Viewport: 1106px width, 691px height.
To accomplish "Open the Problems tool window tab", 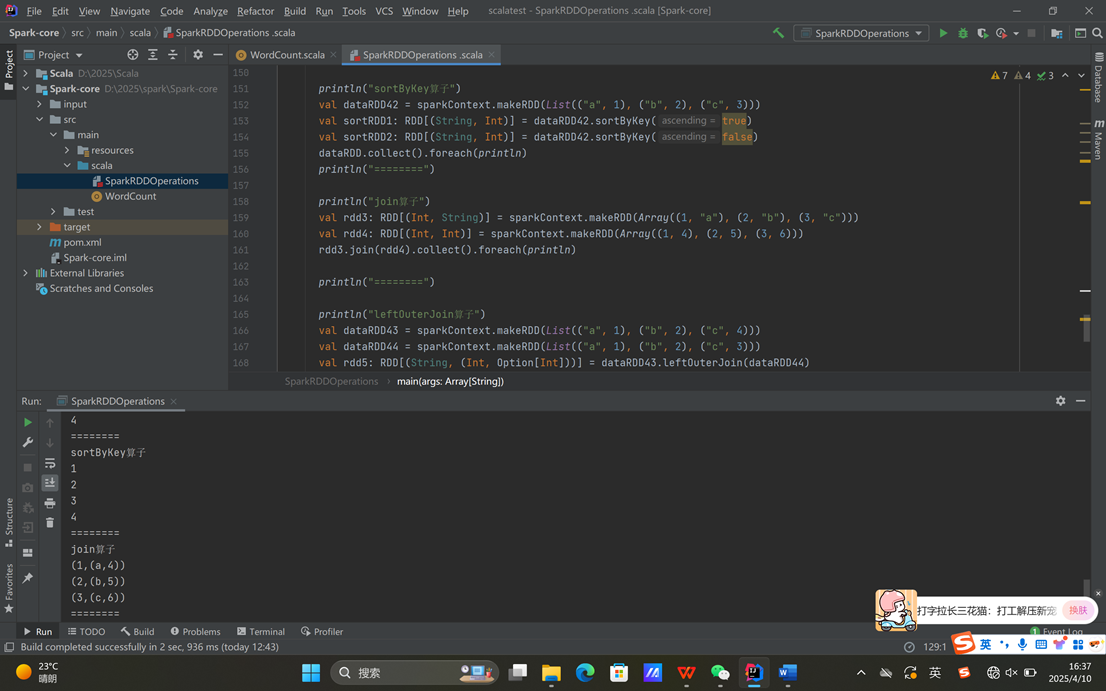I will coord(195,631).
